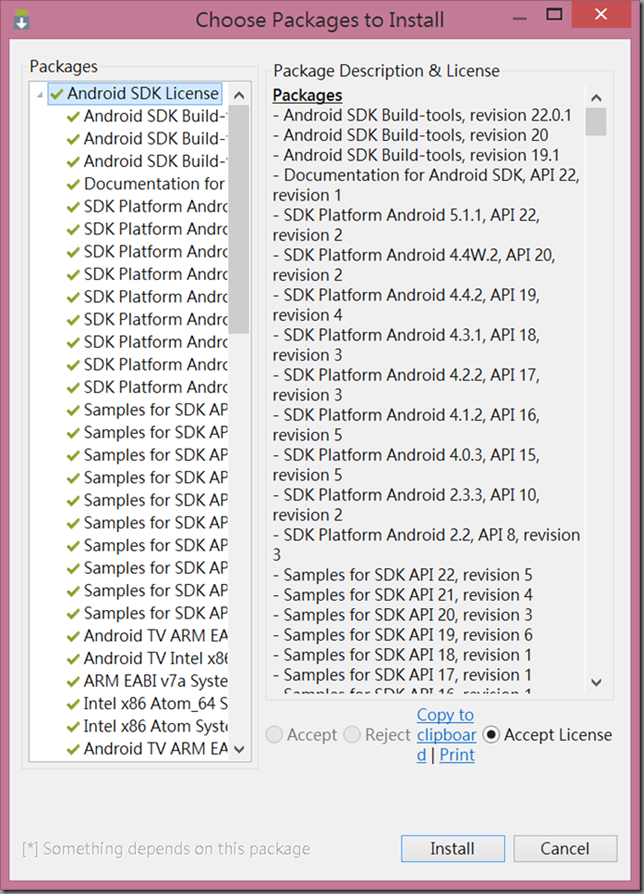Click the 'Package Description & License' group label
The height and width of the screenshot is (894, 644).
coord(386,71)
